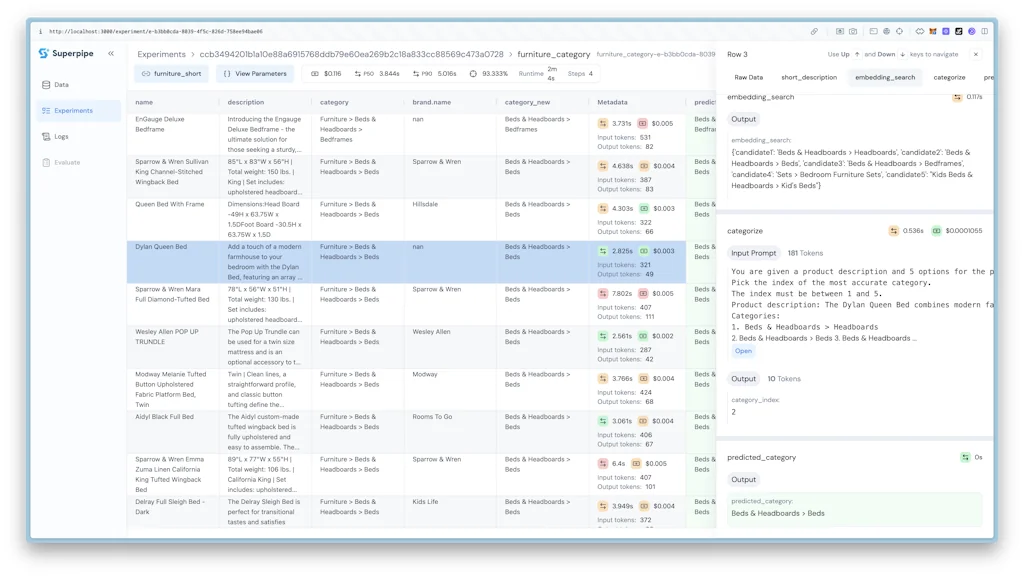Switch to the Raw Data tab

point(748,77)
